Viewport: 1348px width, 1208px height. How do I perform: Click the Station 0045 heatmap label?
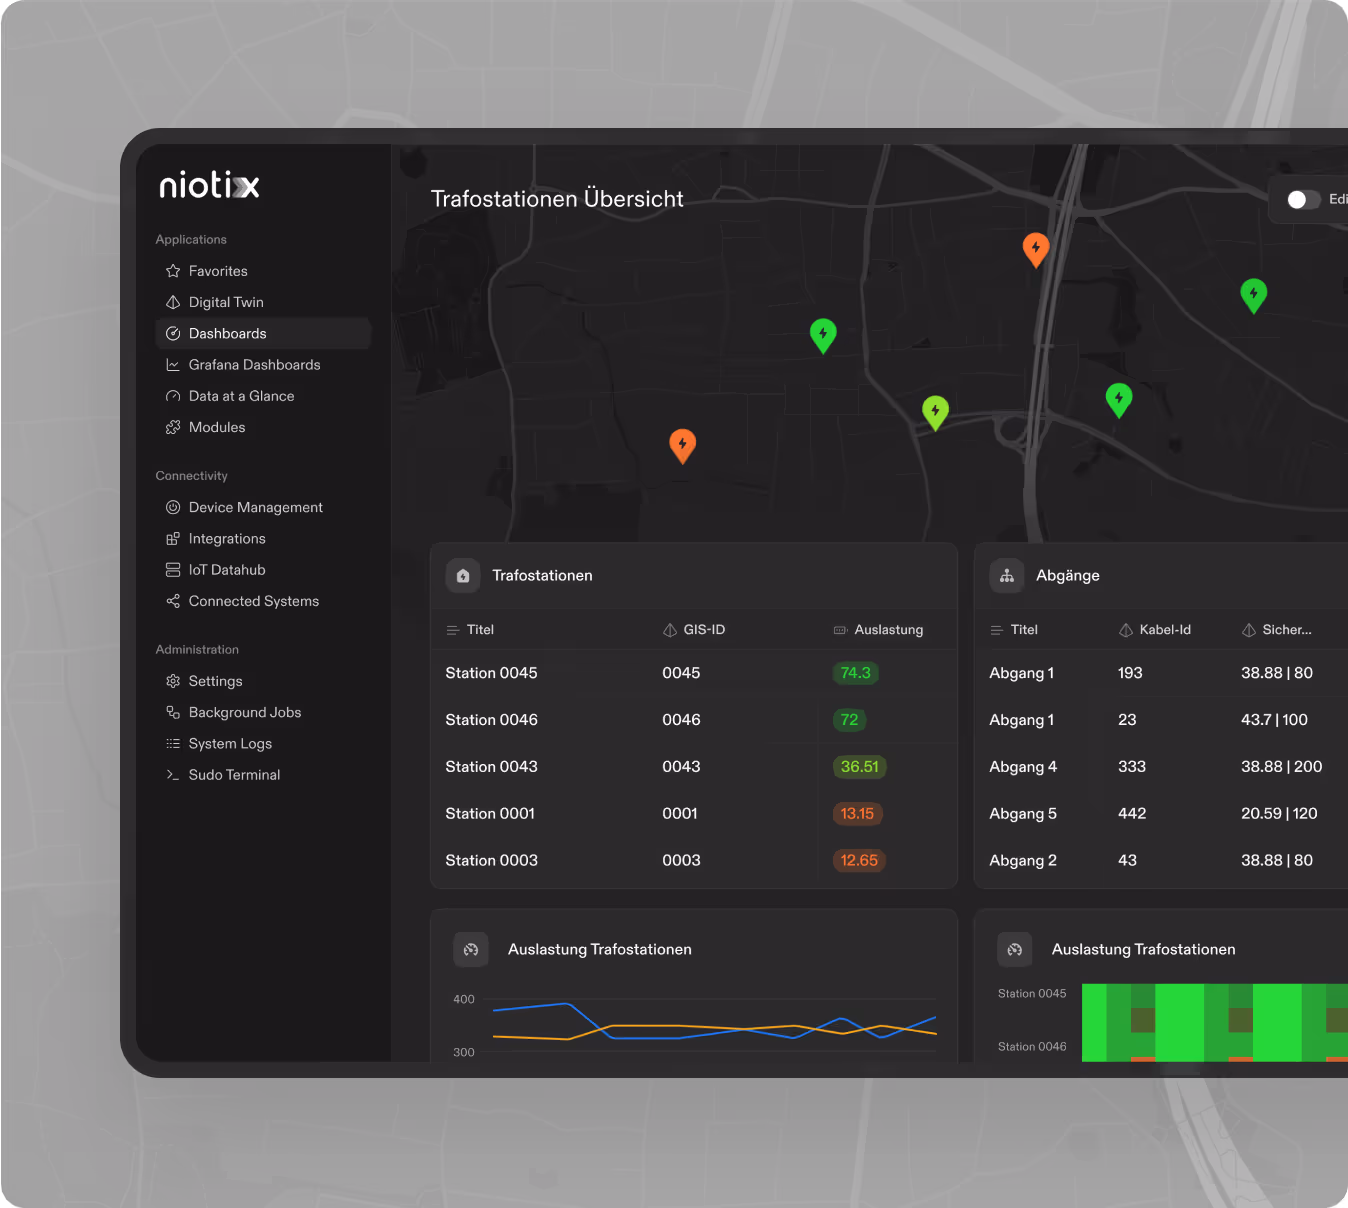tap(1032, 994)
